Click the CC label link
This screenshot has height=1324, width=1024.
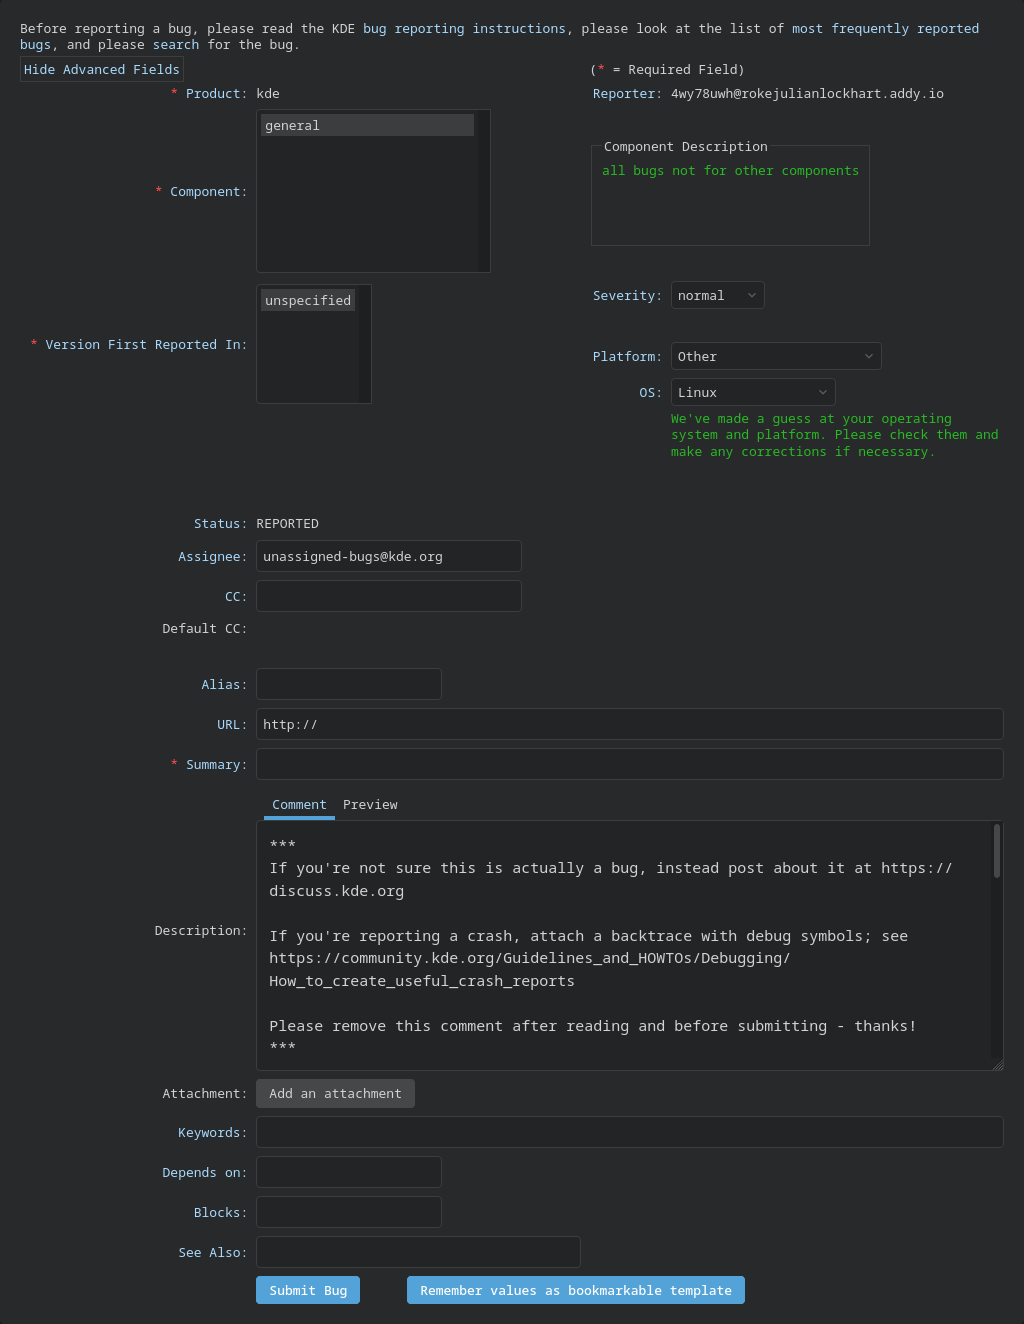click(x=234, y=596)
